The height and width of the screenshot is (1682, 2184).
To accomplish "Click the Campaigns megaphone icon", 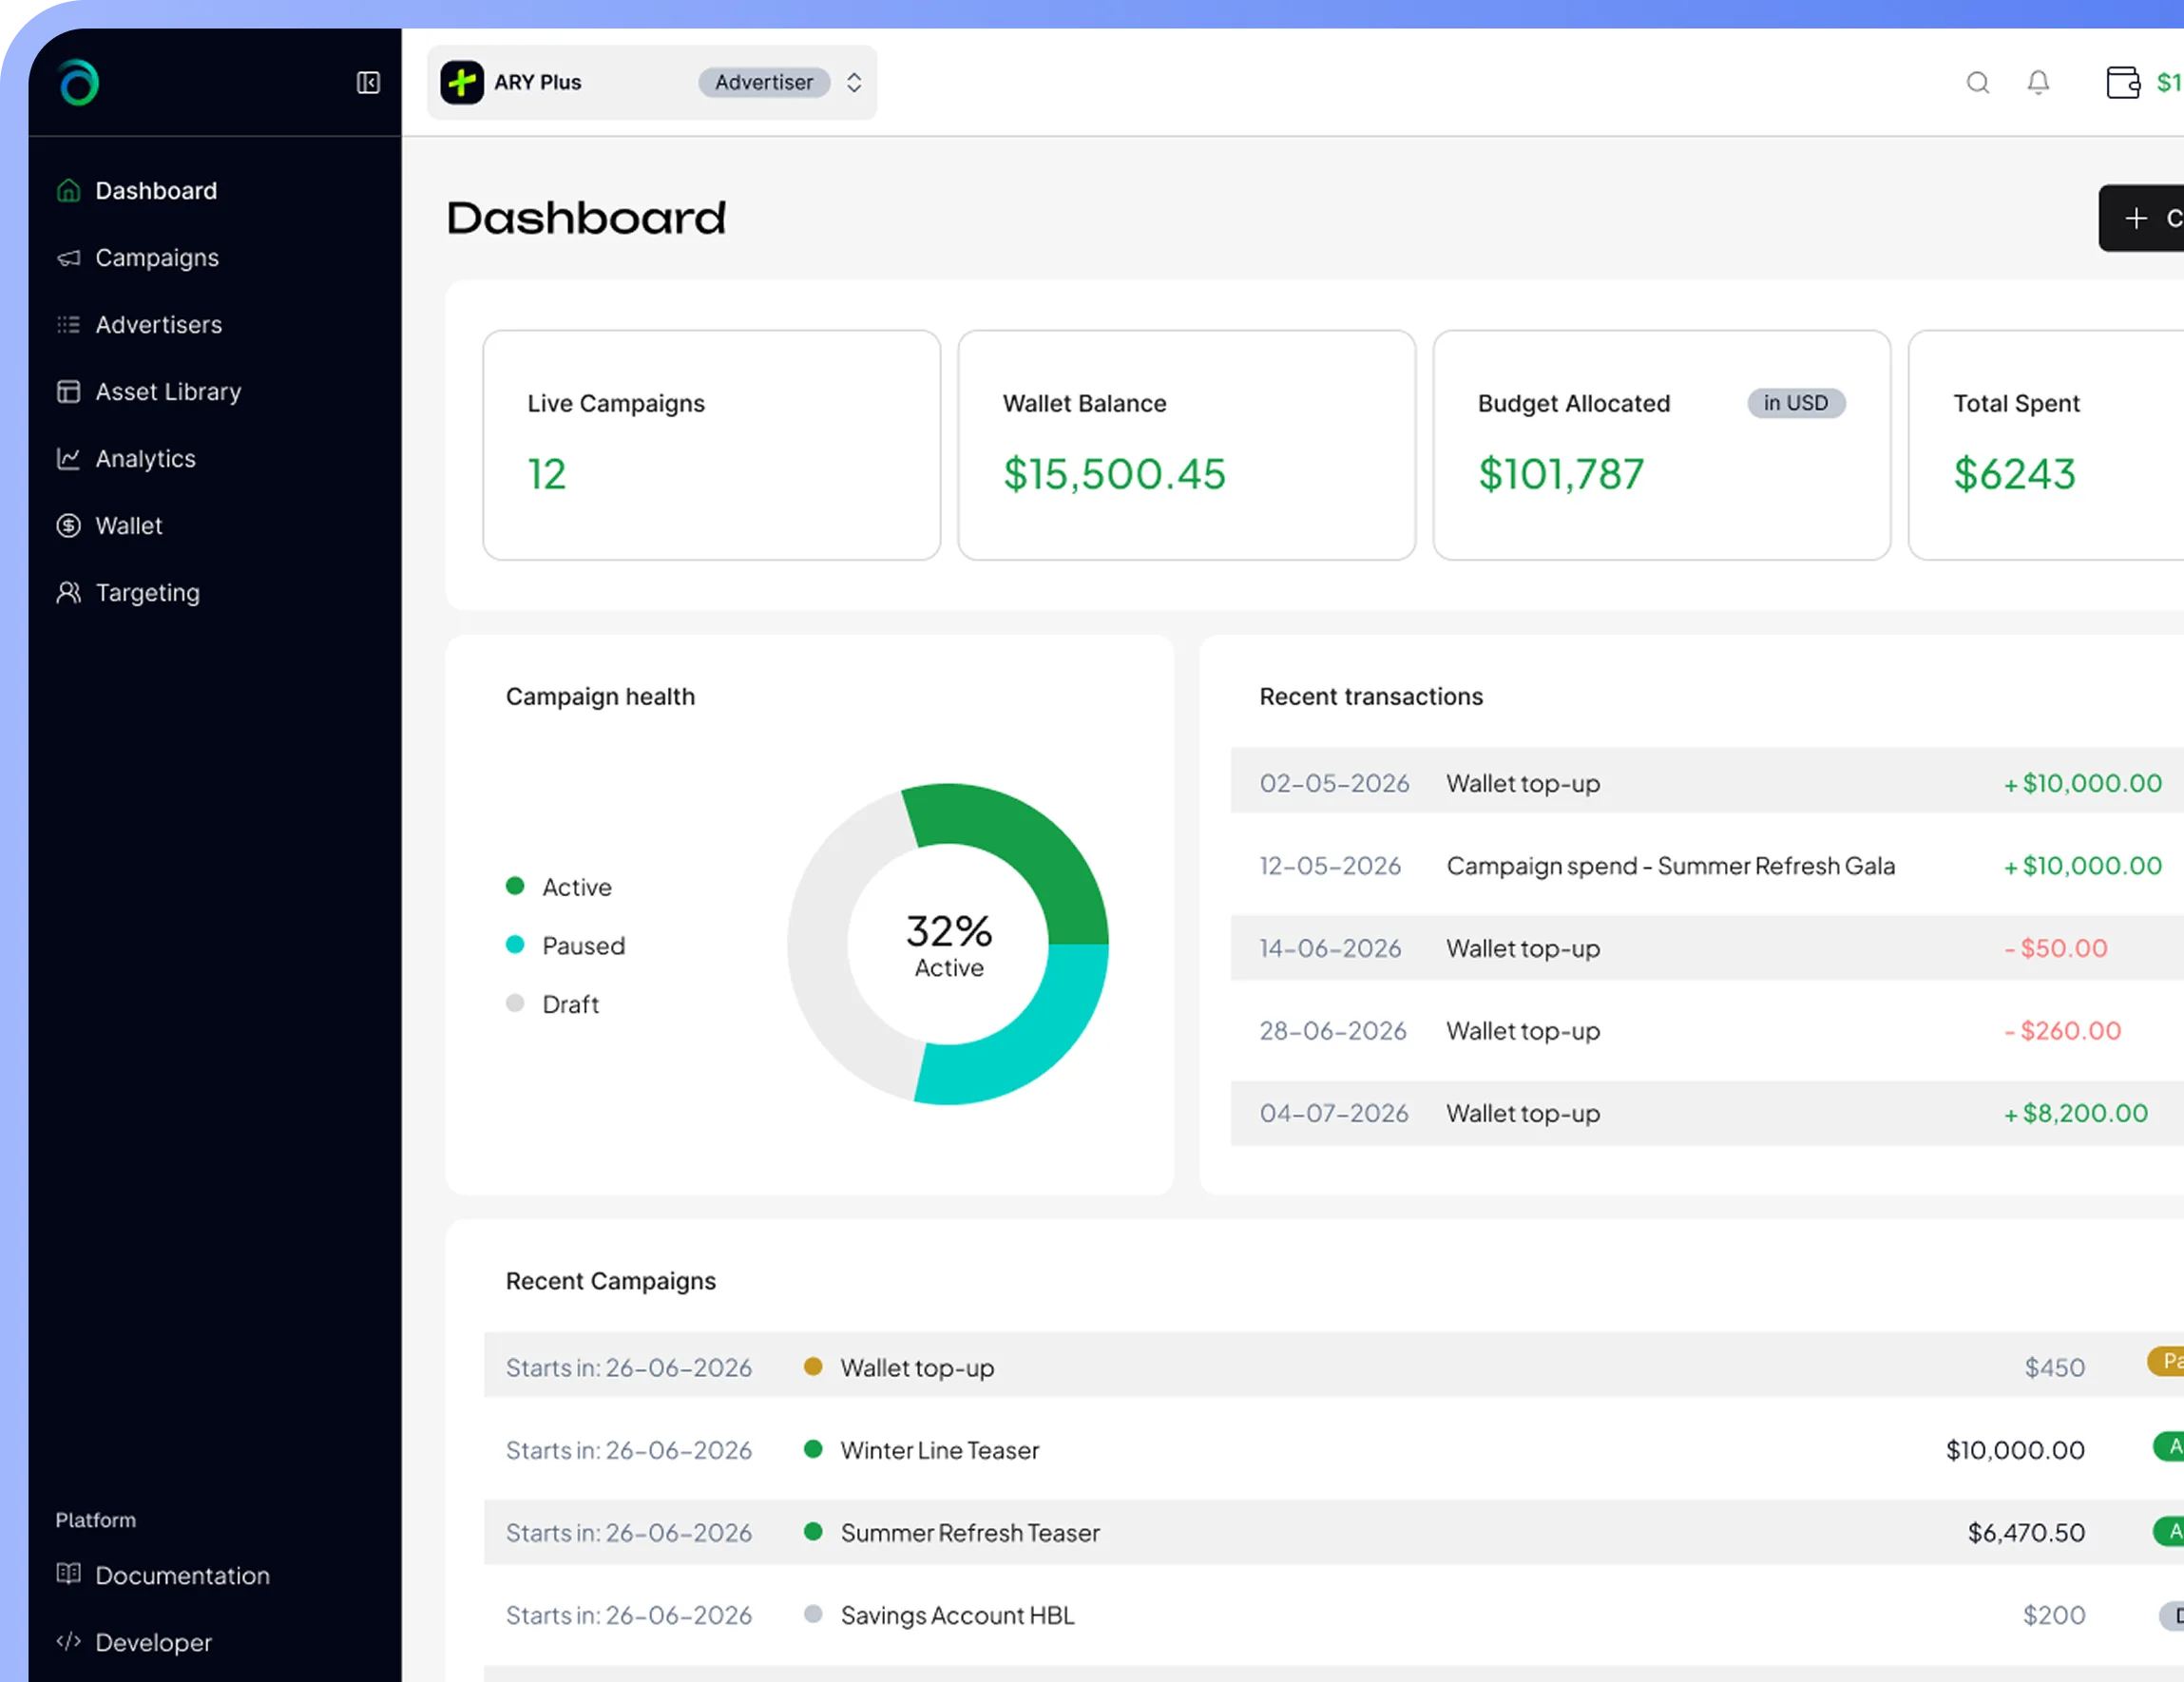I will (68, 258).
